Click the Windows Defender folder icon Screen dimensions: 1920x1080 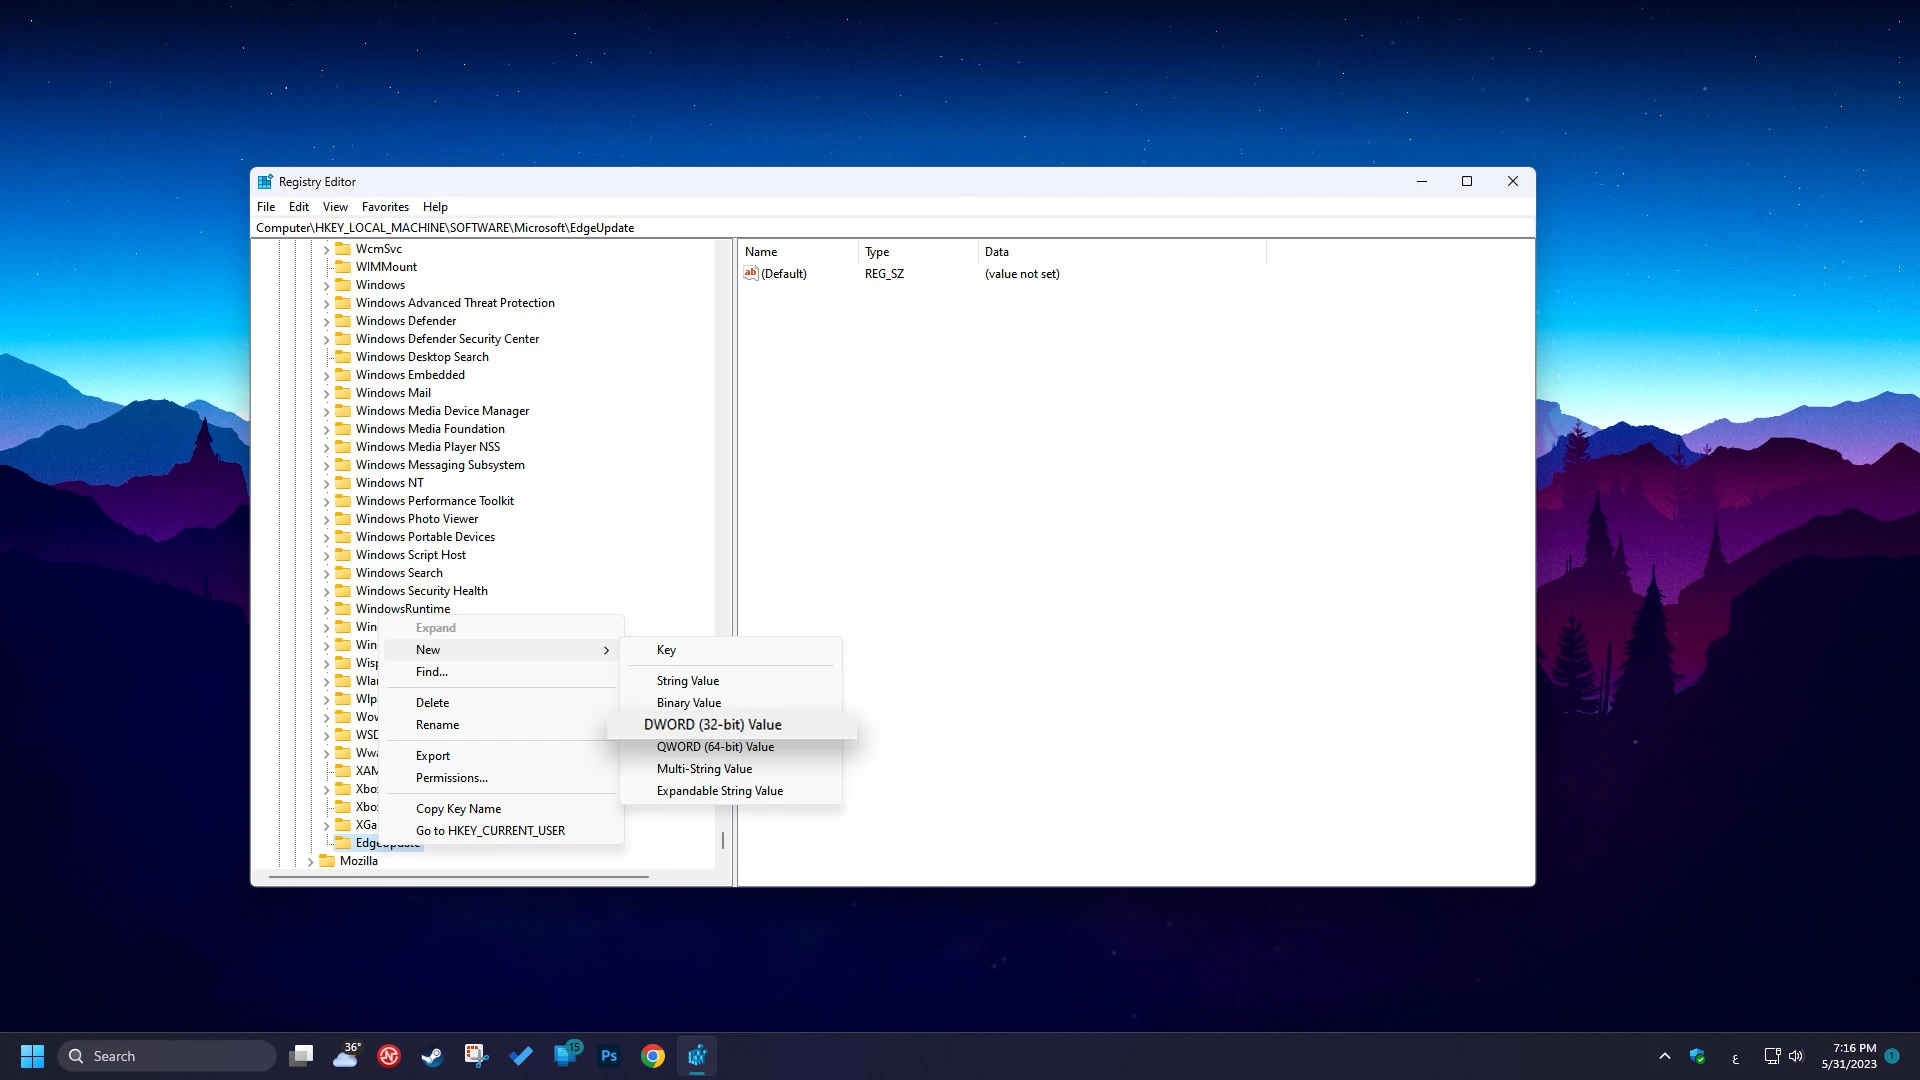[343, 321]
